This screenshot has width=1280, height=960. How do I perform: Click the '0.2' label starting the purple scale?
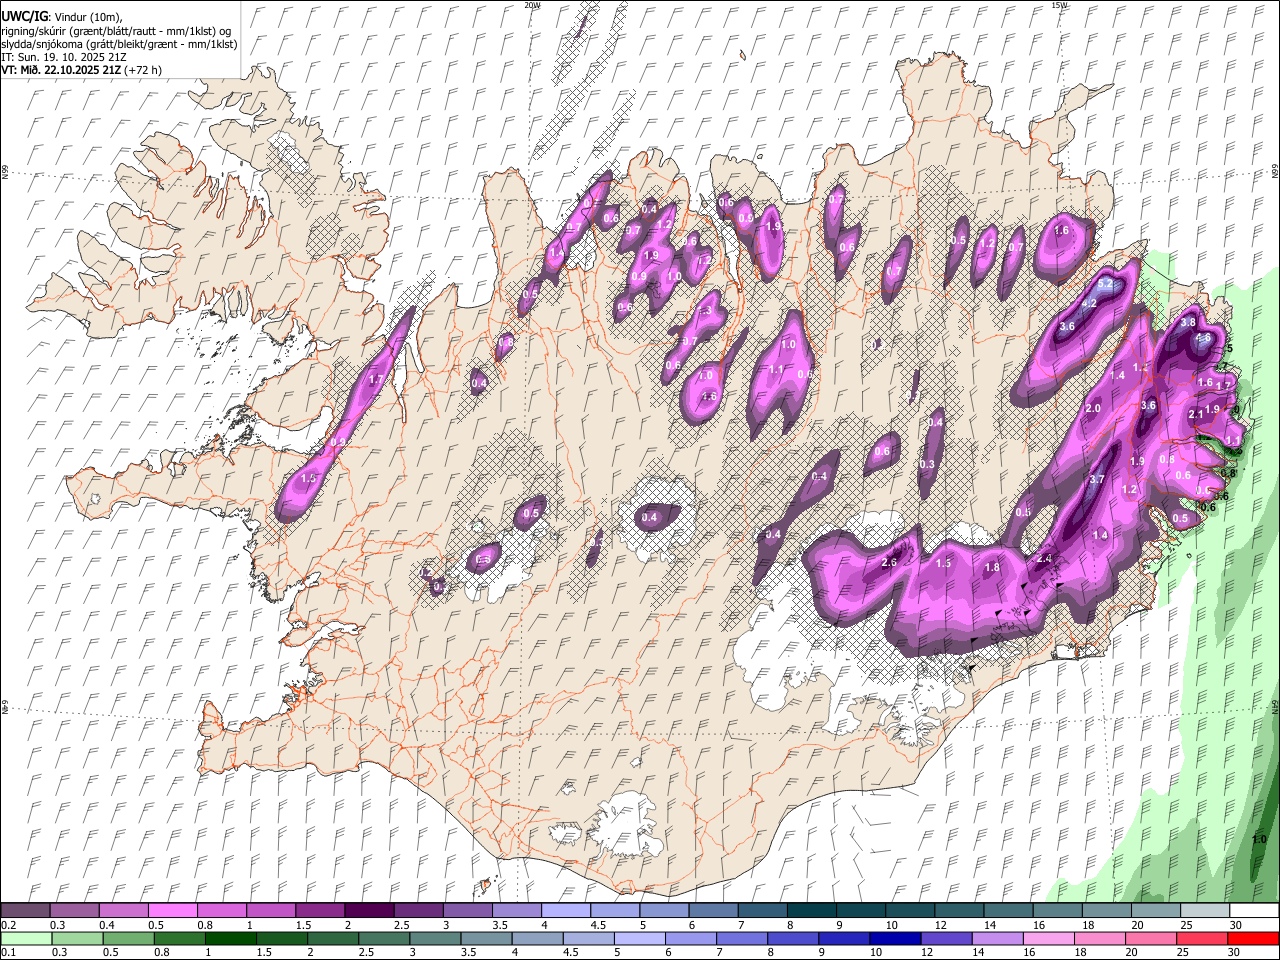pyautogui.click(x=8, y=925)
